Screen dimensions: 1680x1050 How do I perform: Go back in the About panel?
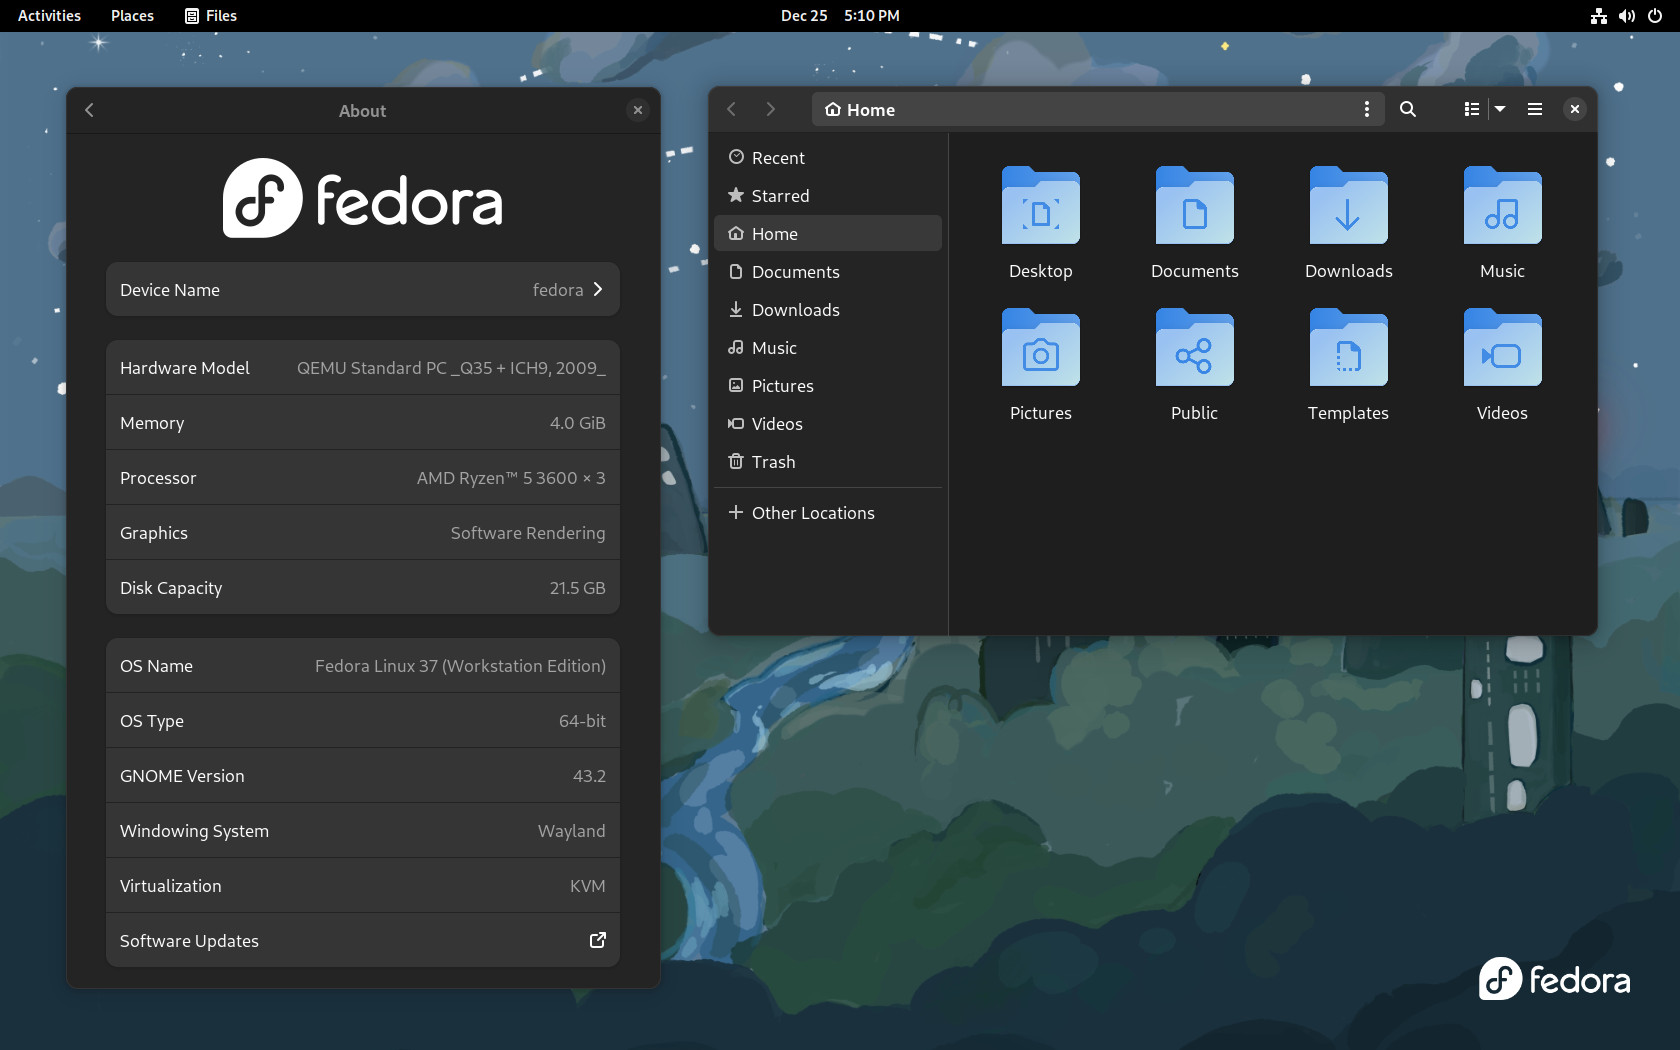click(x=89, y=110)
